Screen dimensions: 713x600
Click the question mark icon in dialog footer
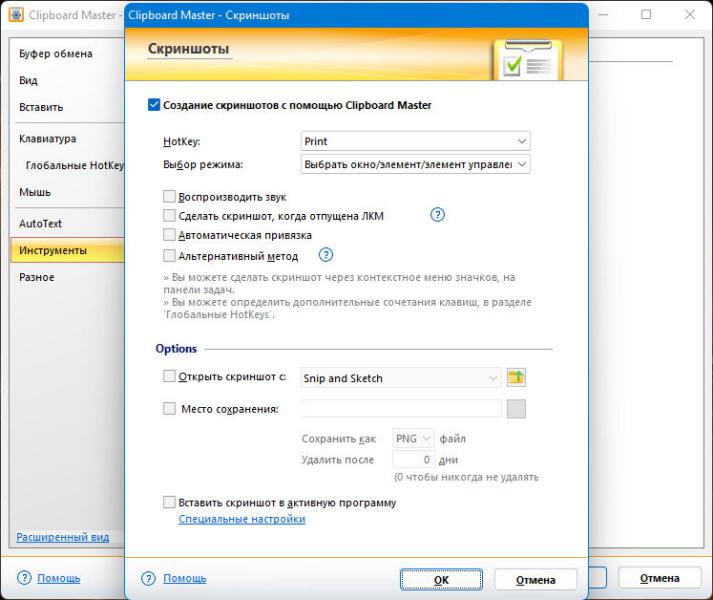[x=148, y=578]
